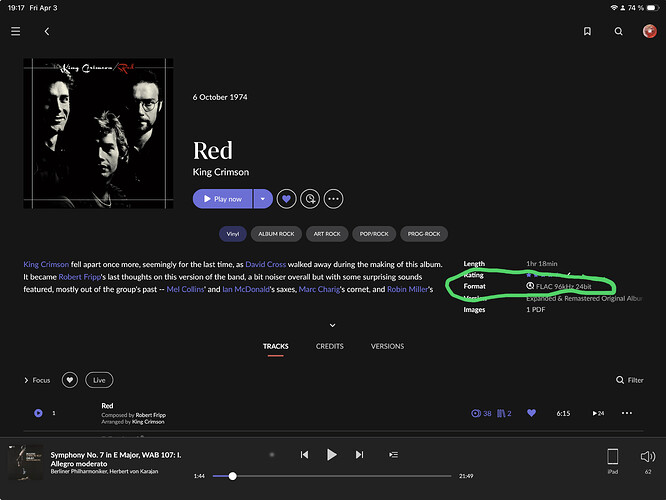Open the hamburger navigation menu
Screen dimensions: 666x500
coord(16,31)
